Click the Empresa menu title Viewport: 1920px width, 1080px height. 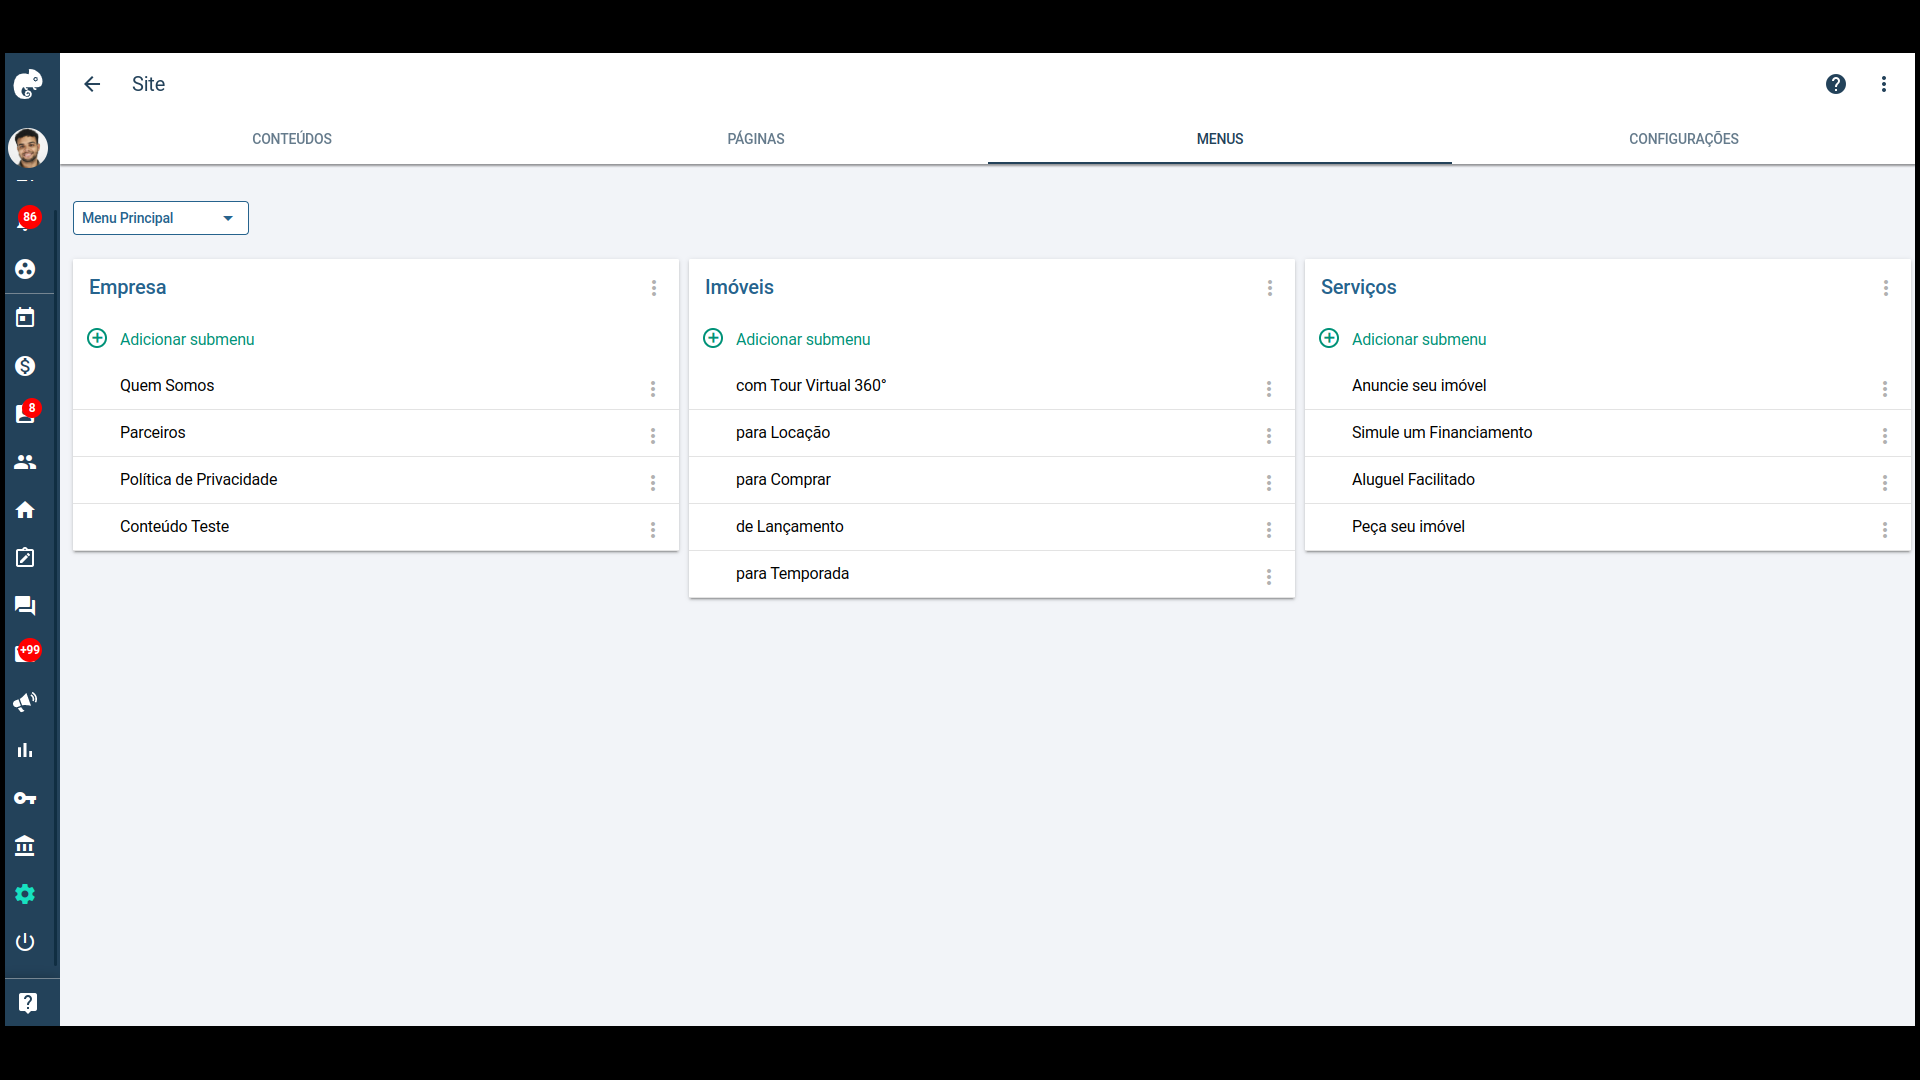coord(128,287)
